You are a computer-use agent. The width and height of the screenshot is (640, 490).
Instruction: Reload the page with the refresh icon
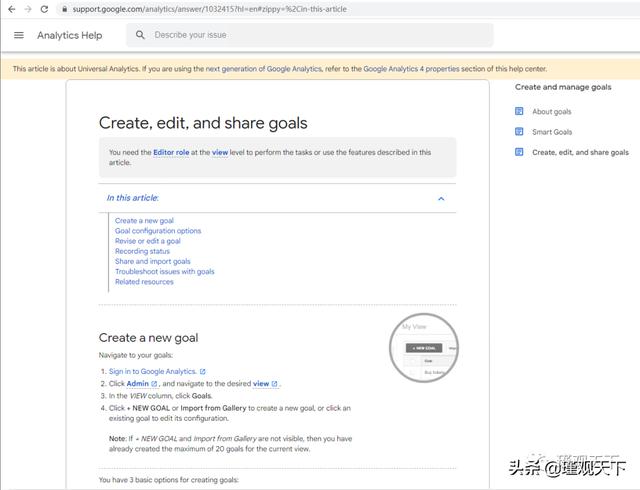(x=44, y=9)
